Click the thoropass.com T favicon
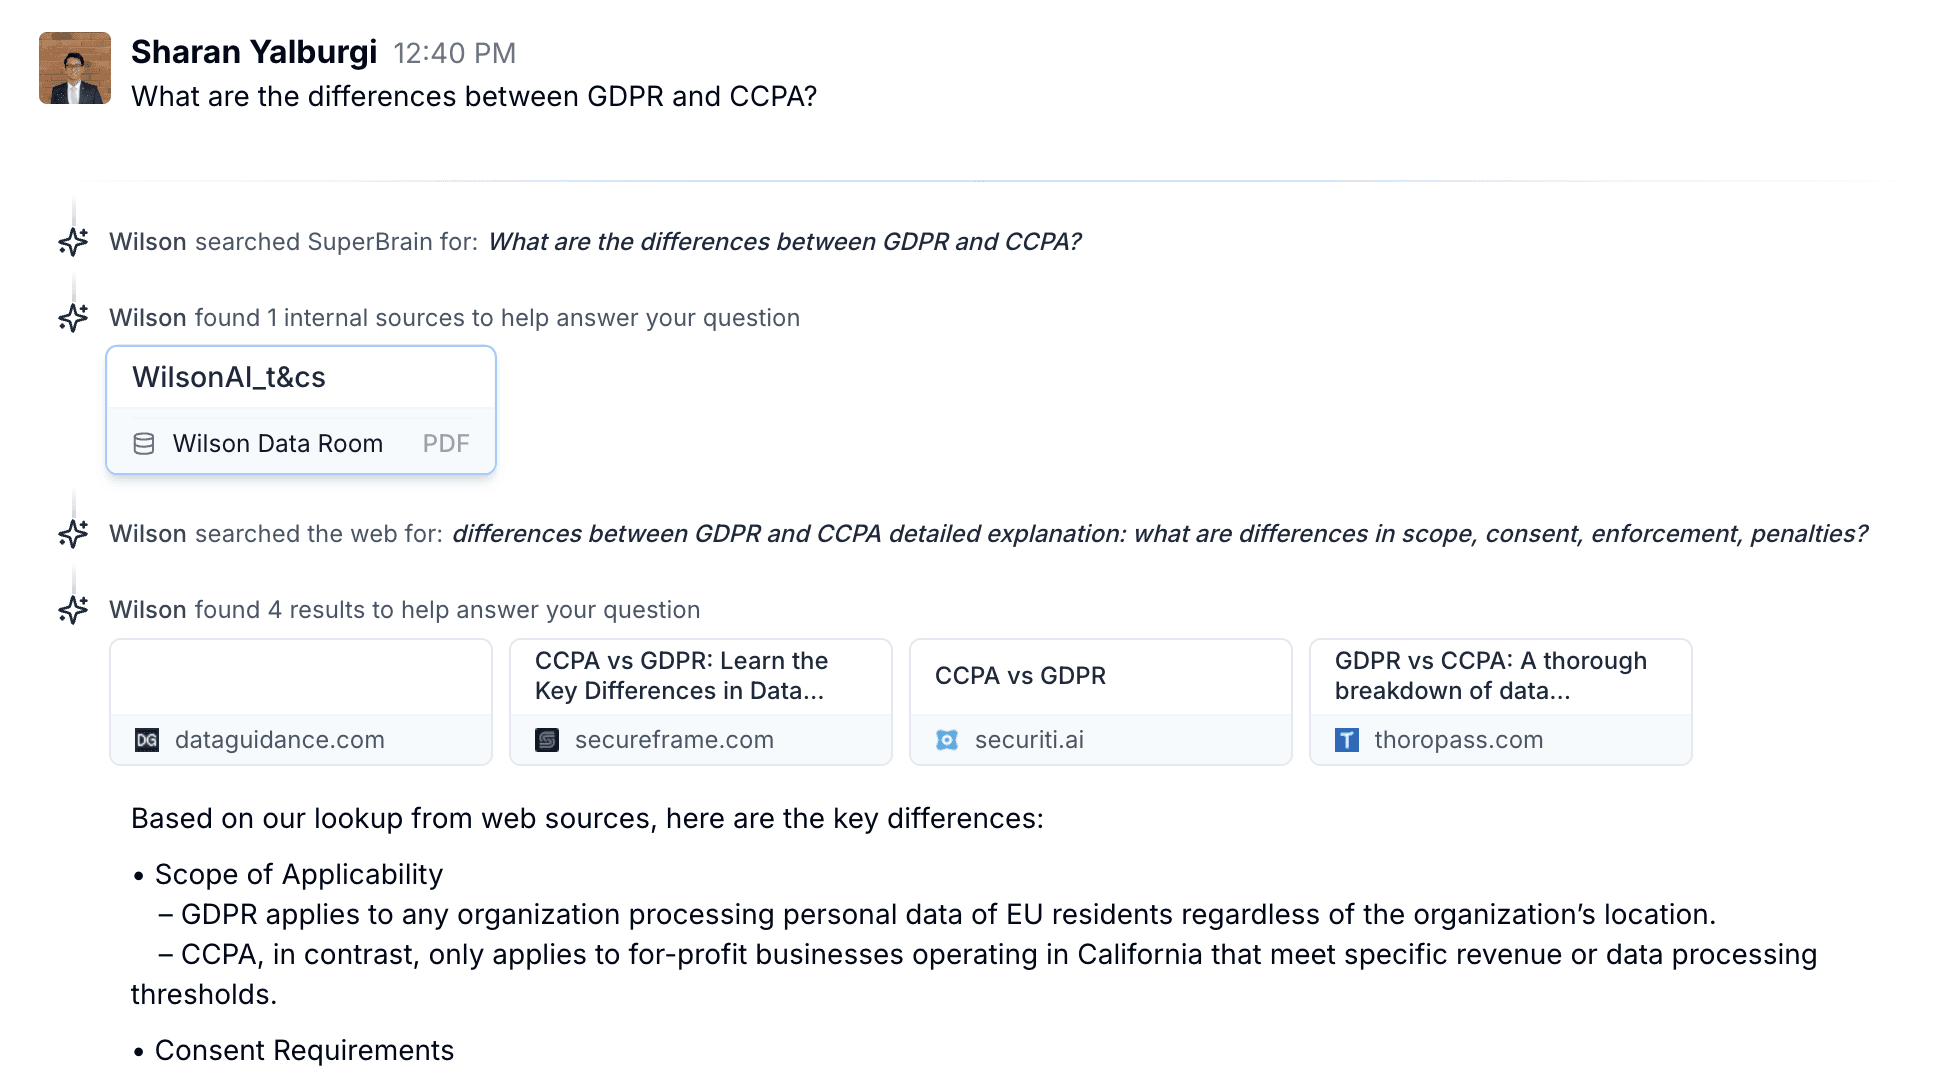The width and height of the screenshot is (1940, 1074). pos(1347,740)
